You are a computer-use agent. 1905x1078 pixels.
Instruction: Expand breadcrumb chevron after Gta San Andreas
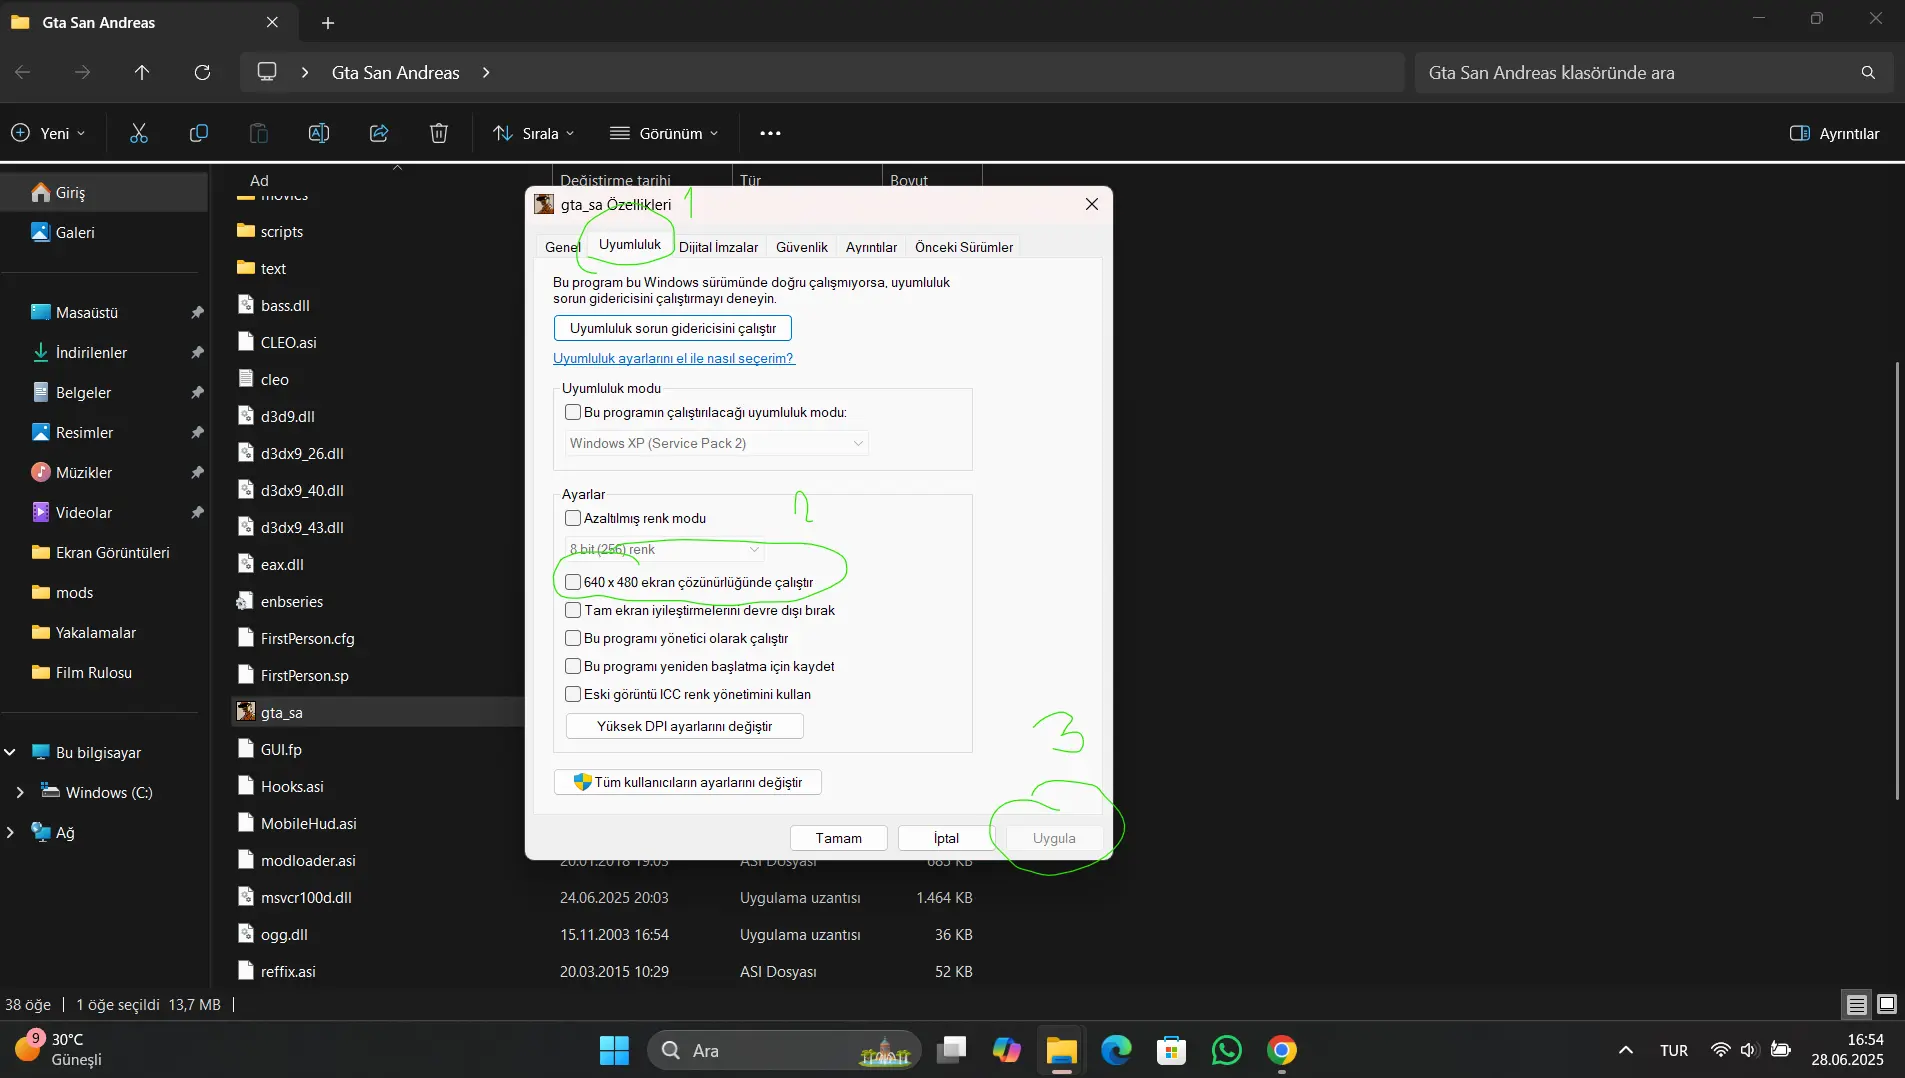tap(486, 72)
